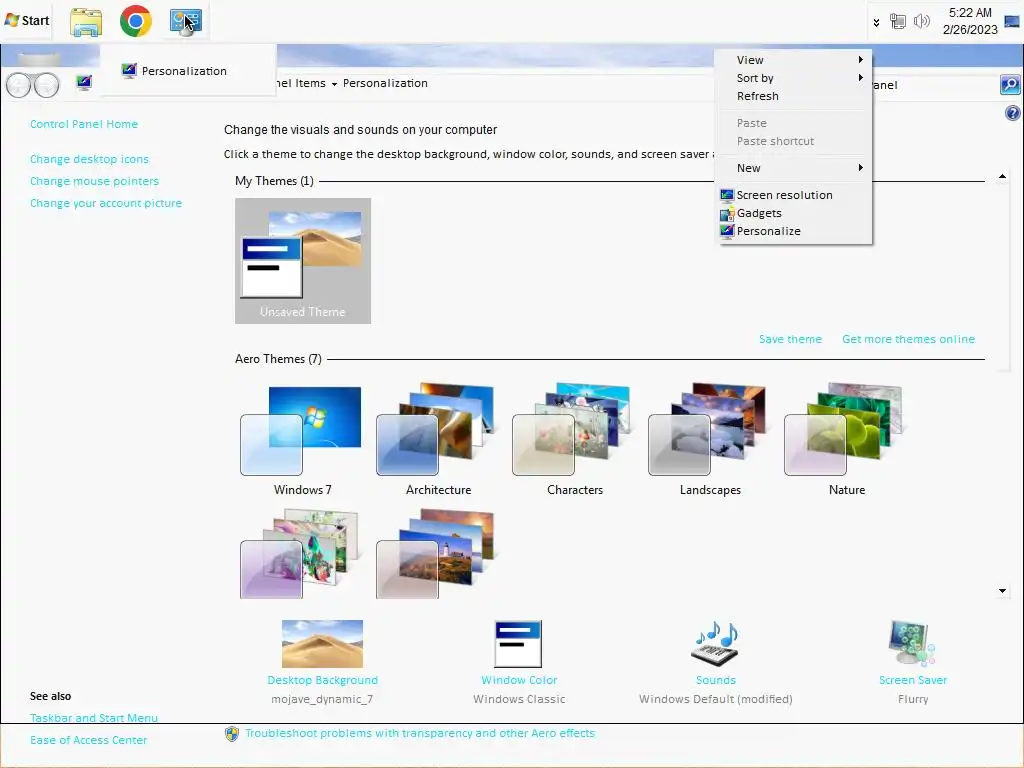The width and height of the screenshot is (1024, 768).
Task: Open the New submenu
Action: pos(795,168)
